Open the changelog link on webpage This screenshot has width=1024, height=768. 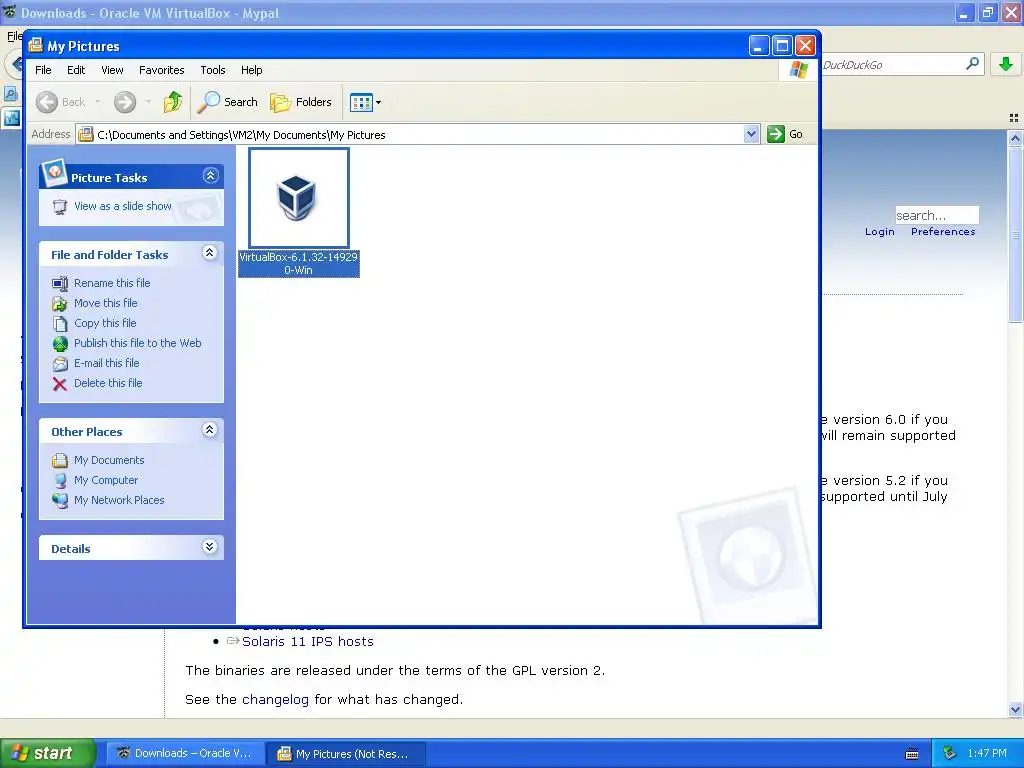pyautogui.click(x=275, y=699)
